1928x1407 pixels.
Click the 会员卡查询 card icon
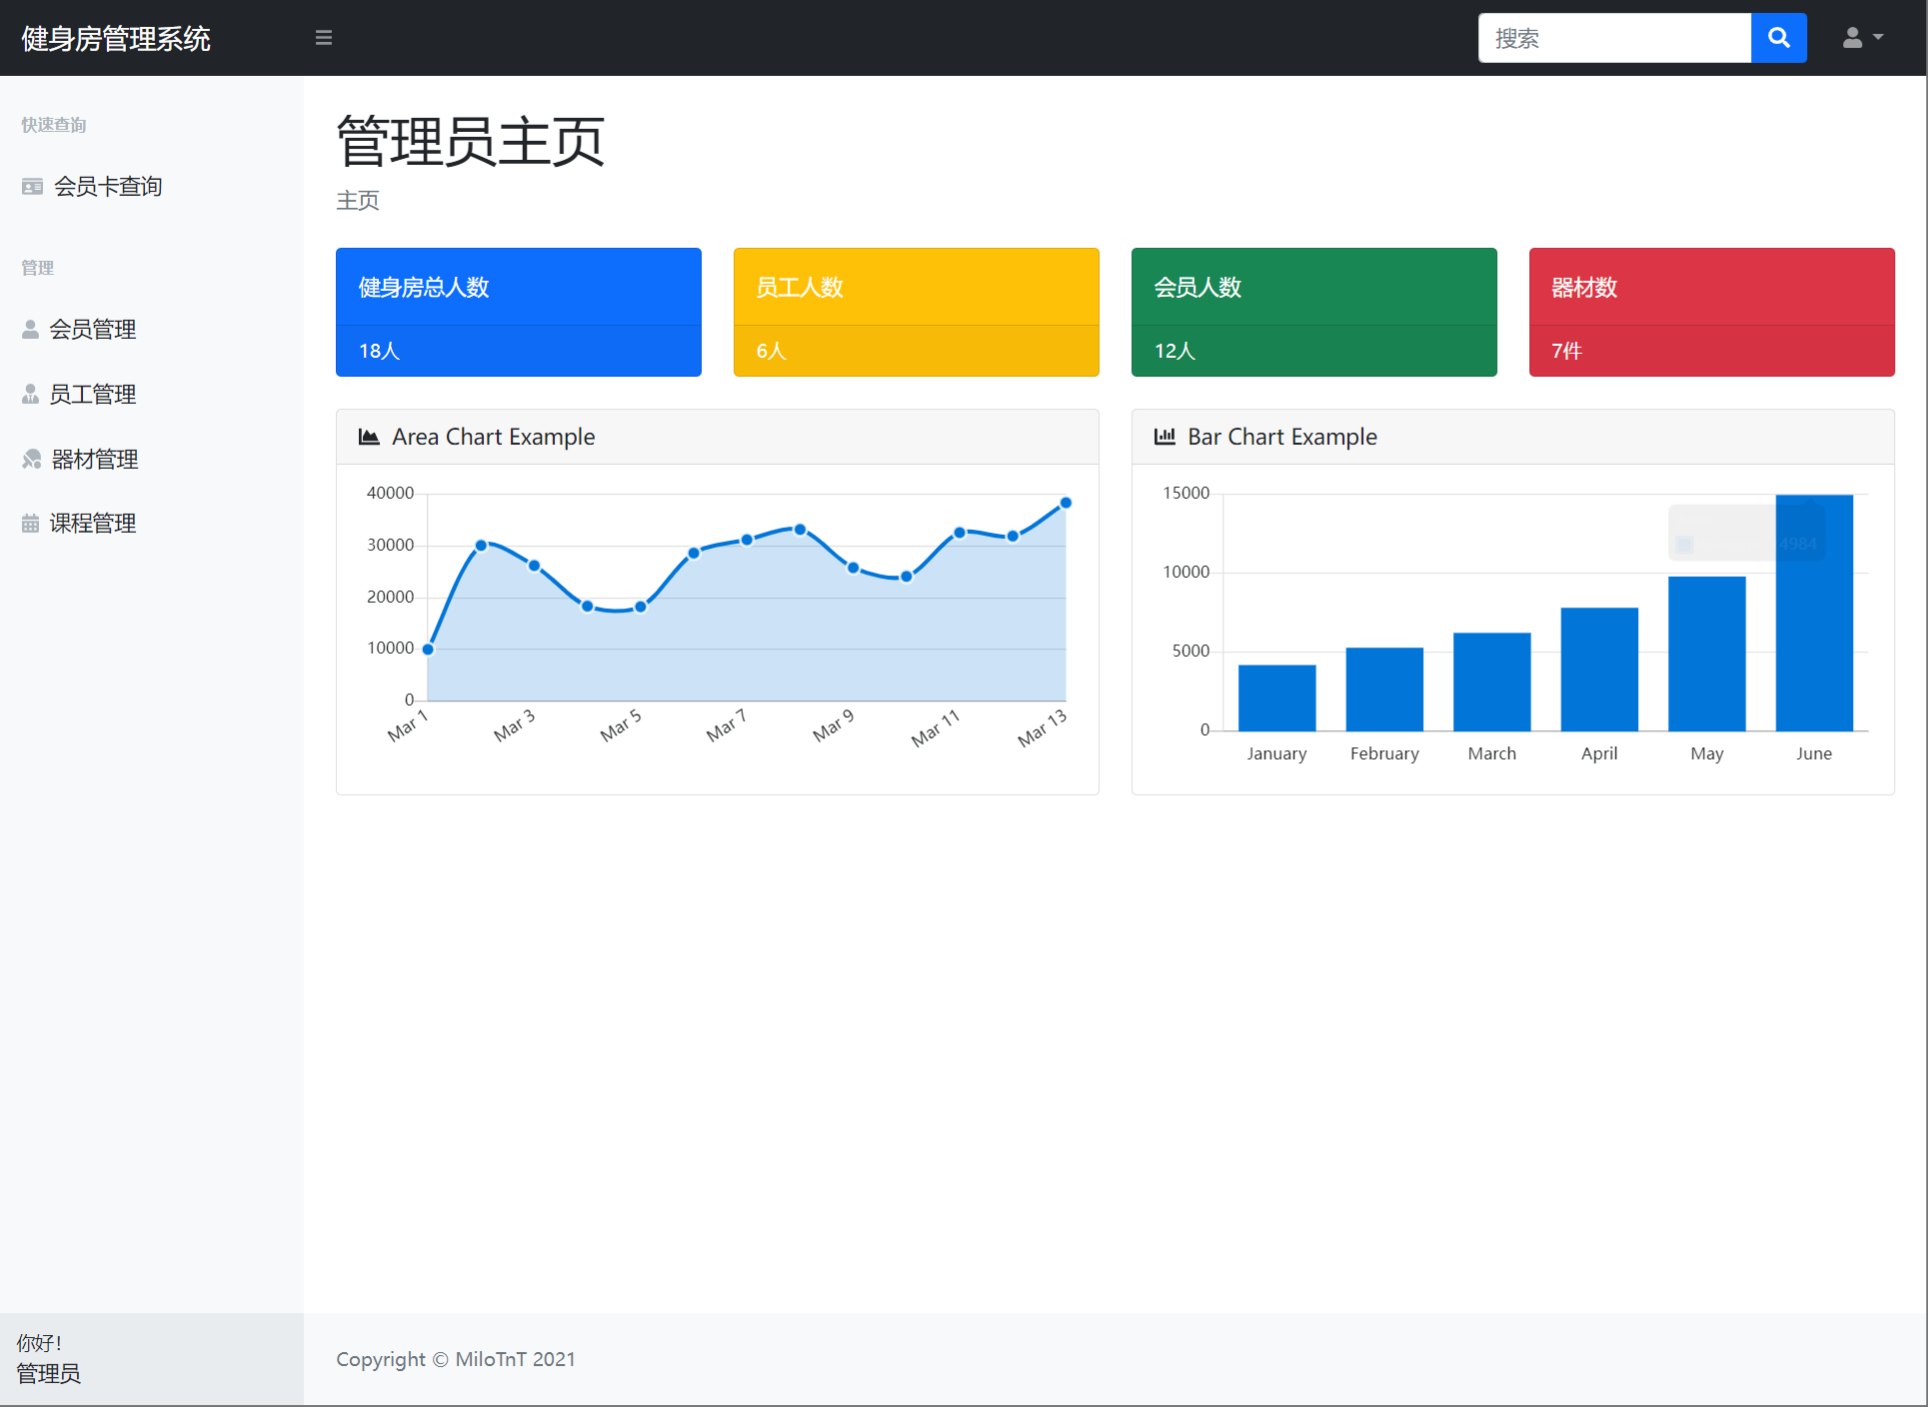[32, 187]
